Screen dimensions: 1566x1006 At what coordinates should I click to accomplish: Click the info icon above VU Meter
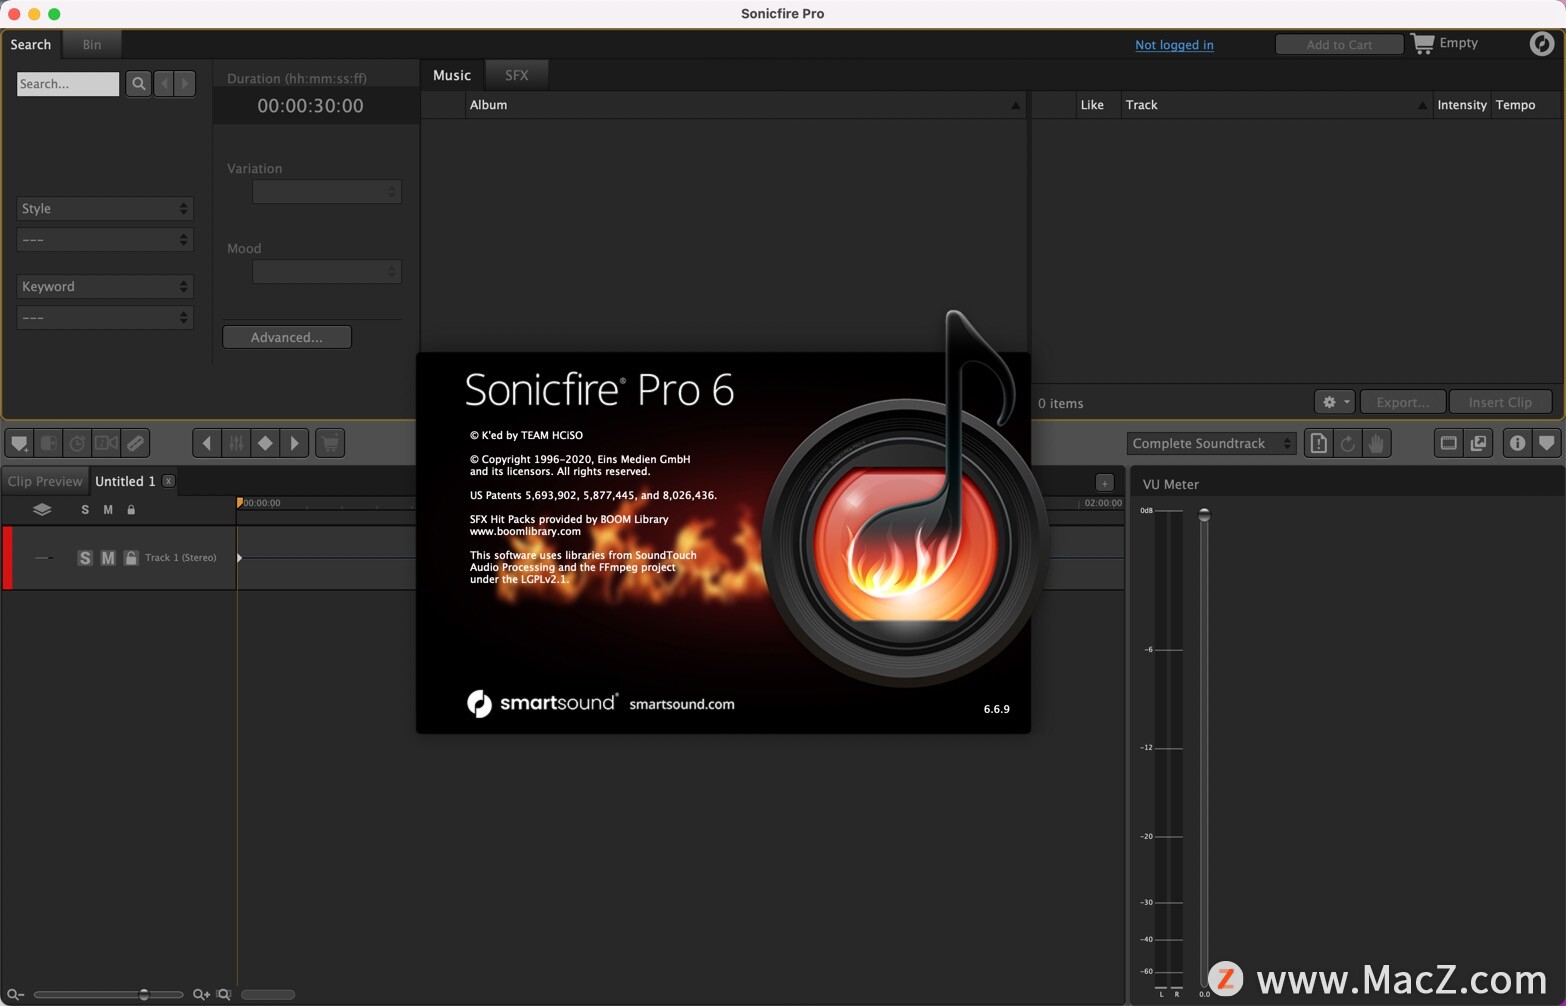pos(1517,443)
